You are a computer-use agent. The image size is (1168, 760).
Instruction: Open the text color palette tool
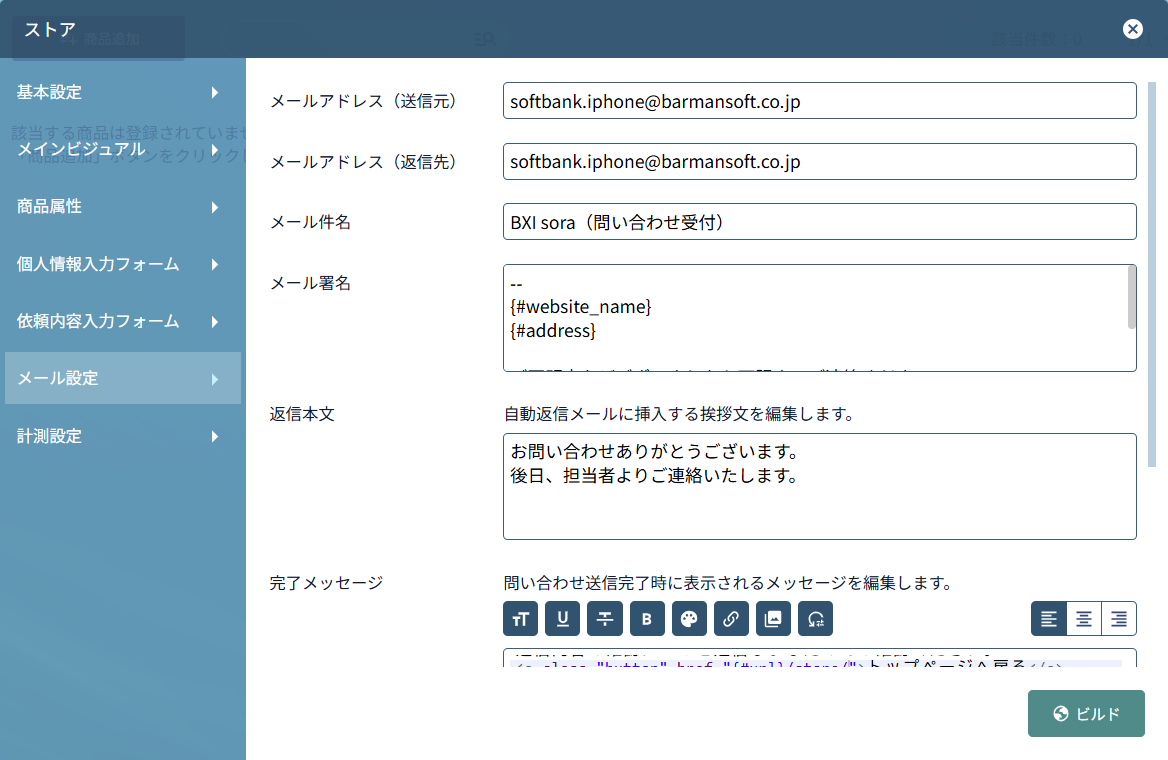(x=689, y=618)
